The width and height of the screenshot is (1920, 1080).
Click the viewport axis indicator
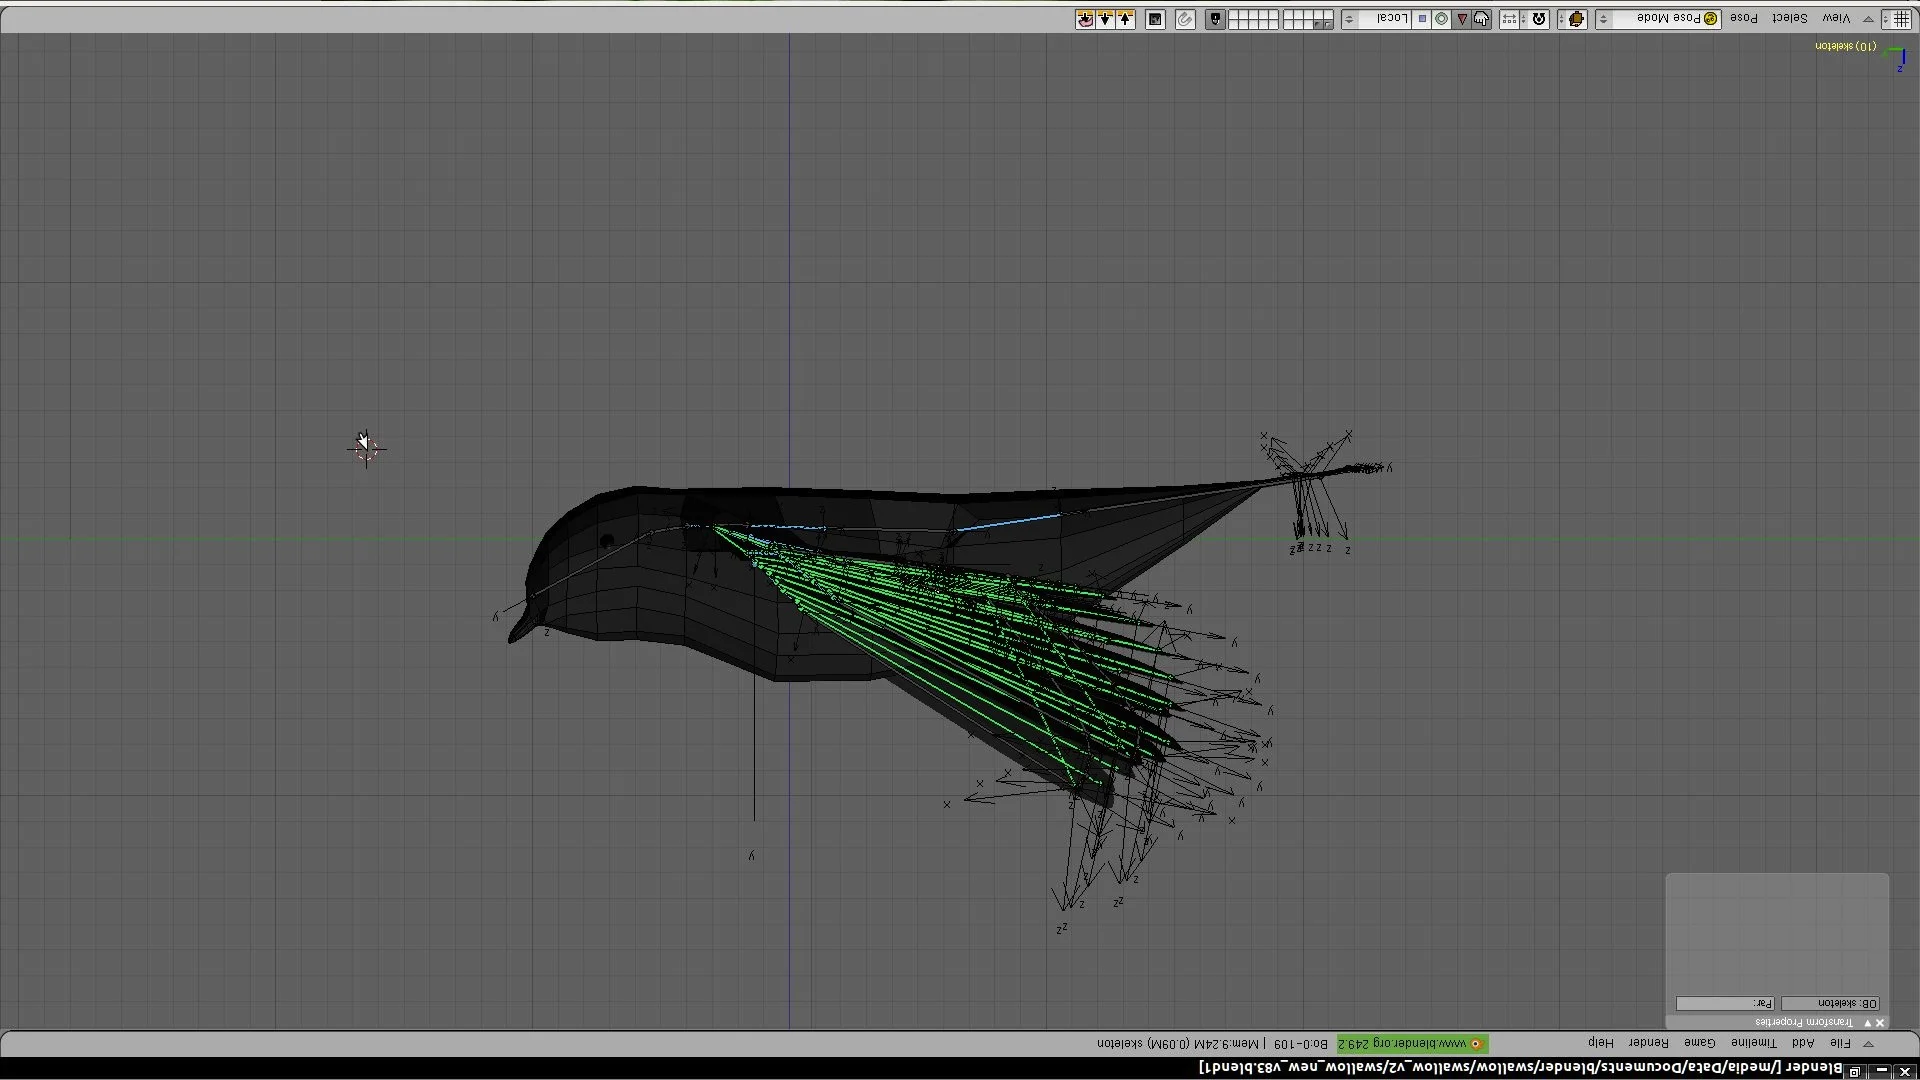(x=1896, y=58)
